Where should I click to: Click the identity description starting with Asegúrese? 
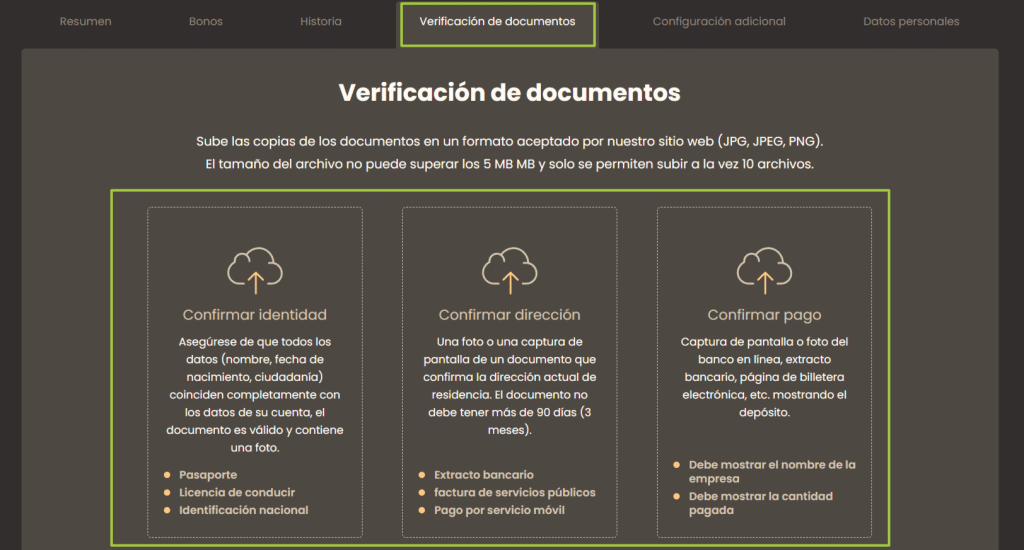(254, 395)
